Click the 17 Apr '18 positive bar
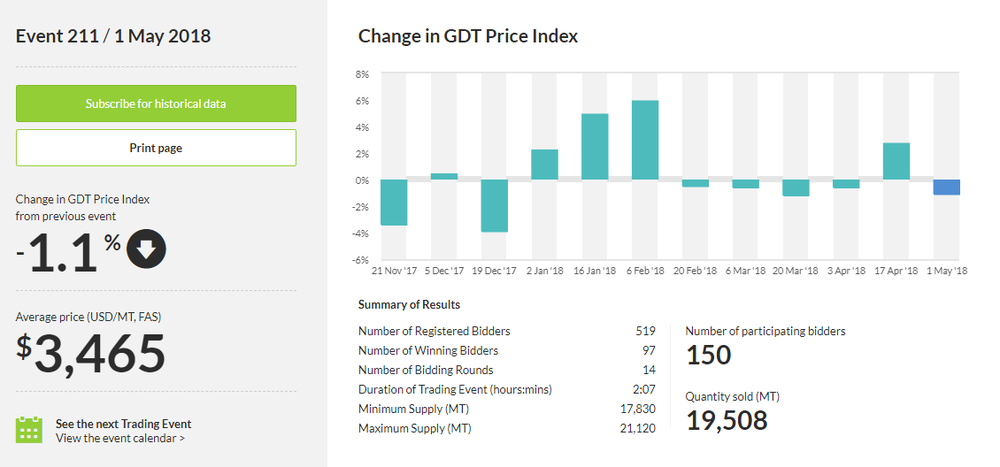Image resolution: width=1000 pixels, height=467 pixels. point(896,161)
